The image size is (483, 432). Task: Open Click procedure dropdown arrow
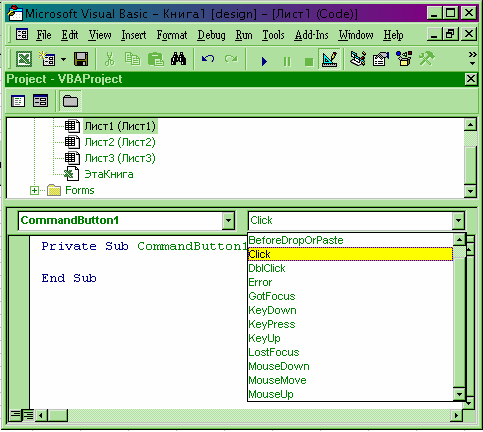458,221
